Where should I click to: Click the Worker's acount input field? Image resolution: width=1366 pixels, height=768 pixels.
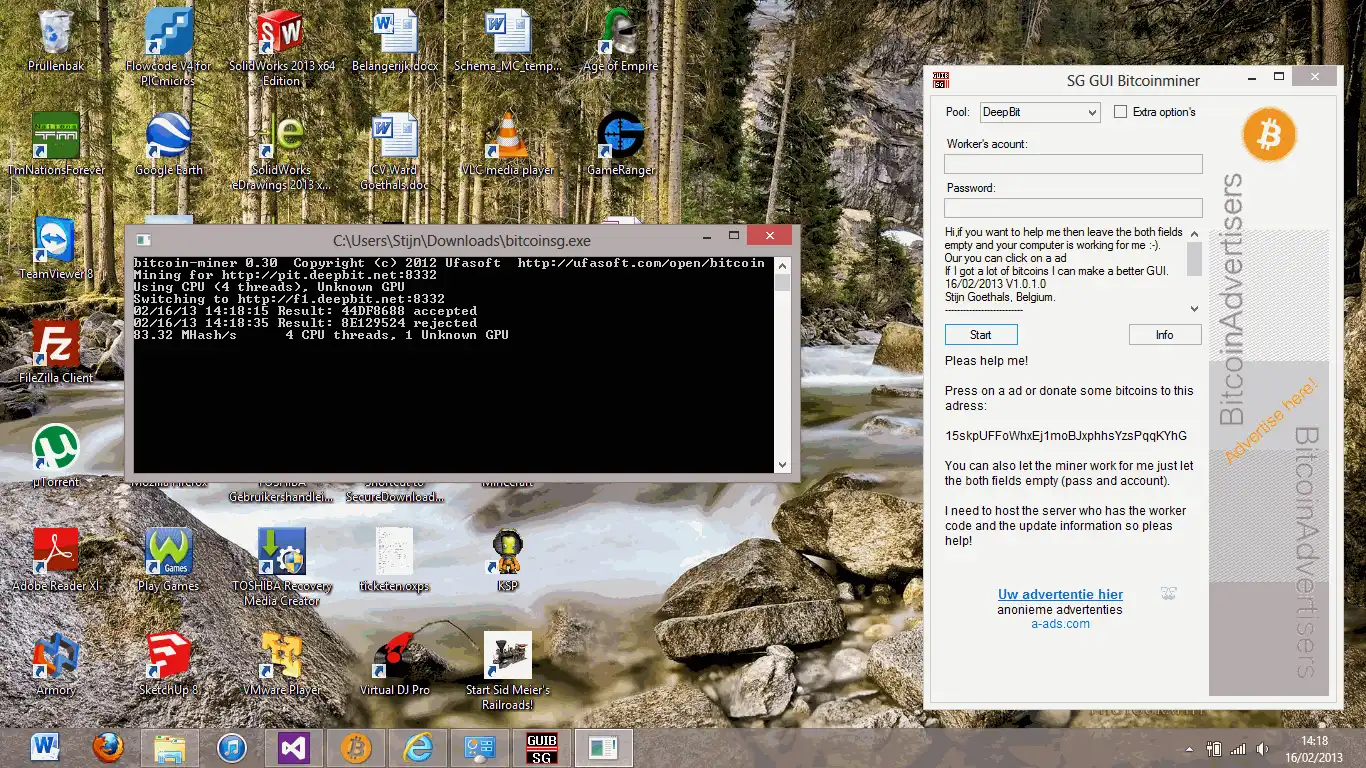(x=1073, y=164)
